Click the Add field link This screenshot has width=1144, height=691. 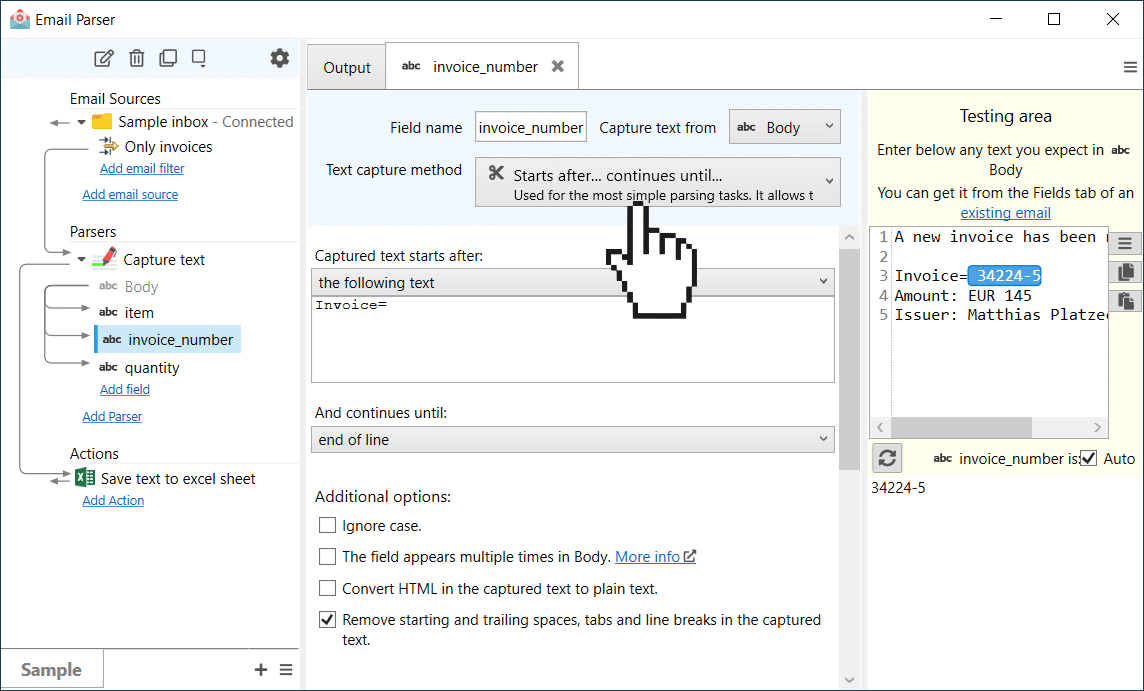click(125, 390)
